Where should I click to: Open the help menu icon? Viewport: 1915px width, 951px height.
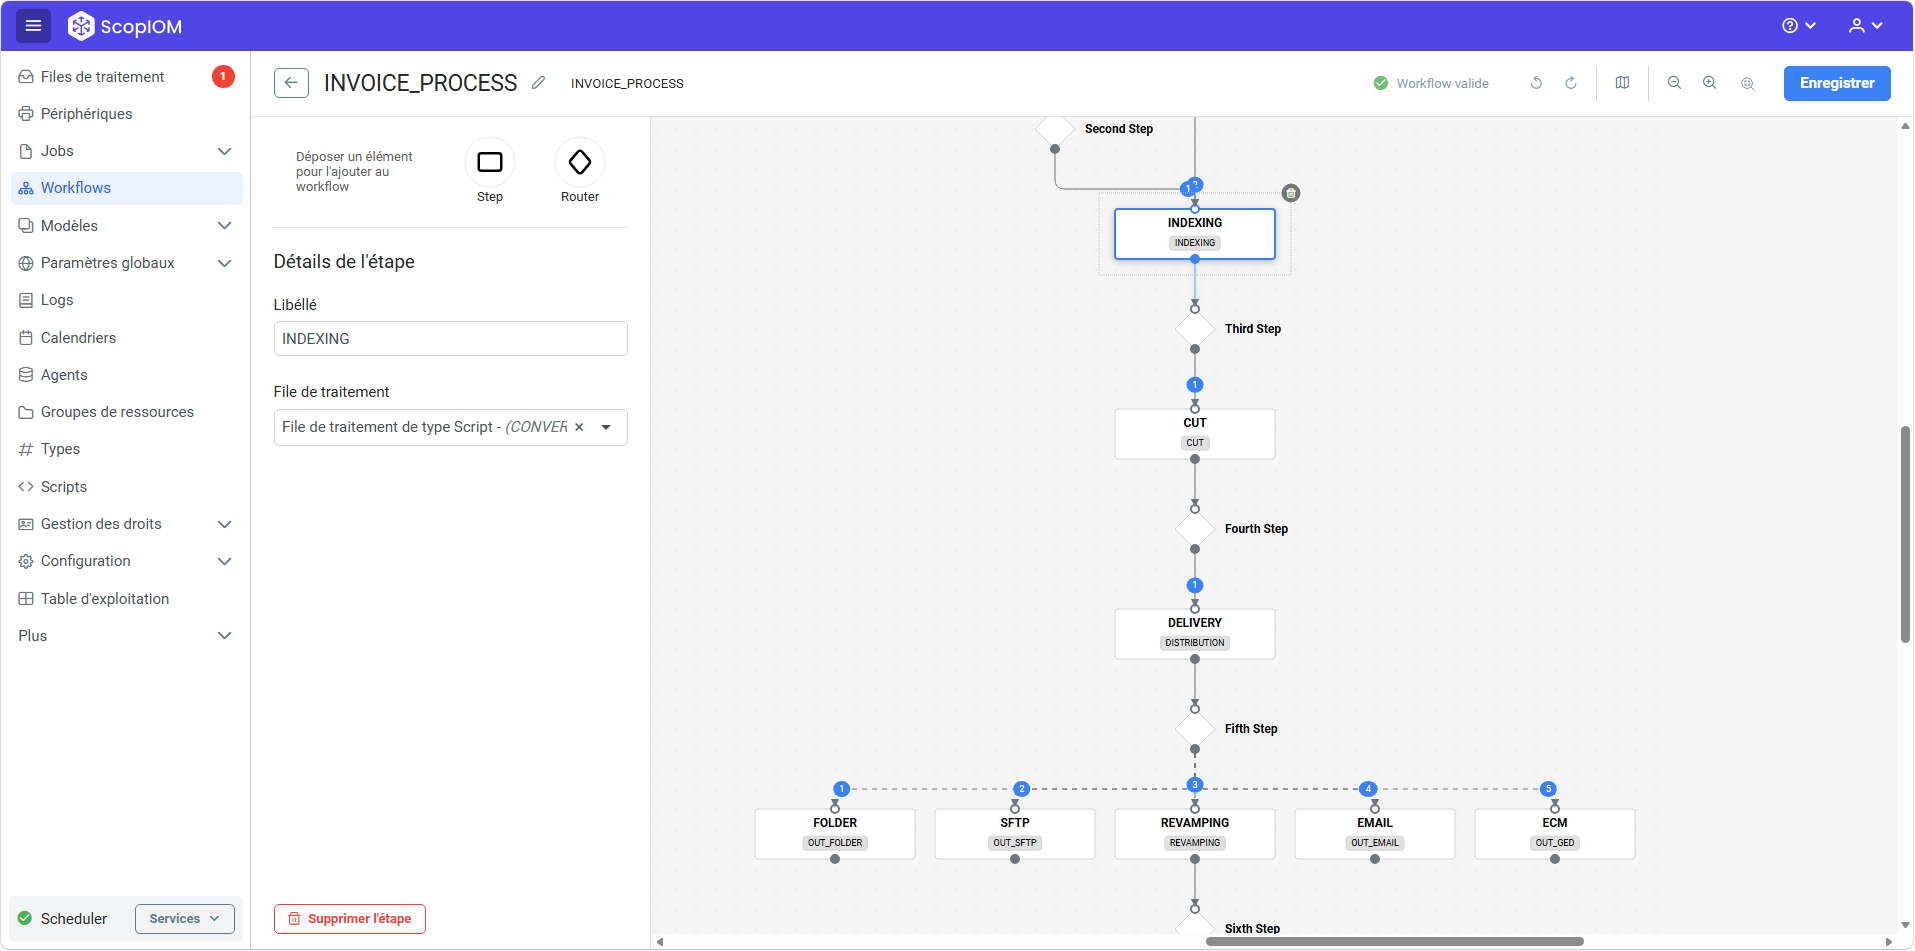pos(1798,26)
